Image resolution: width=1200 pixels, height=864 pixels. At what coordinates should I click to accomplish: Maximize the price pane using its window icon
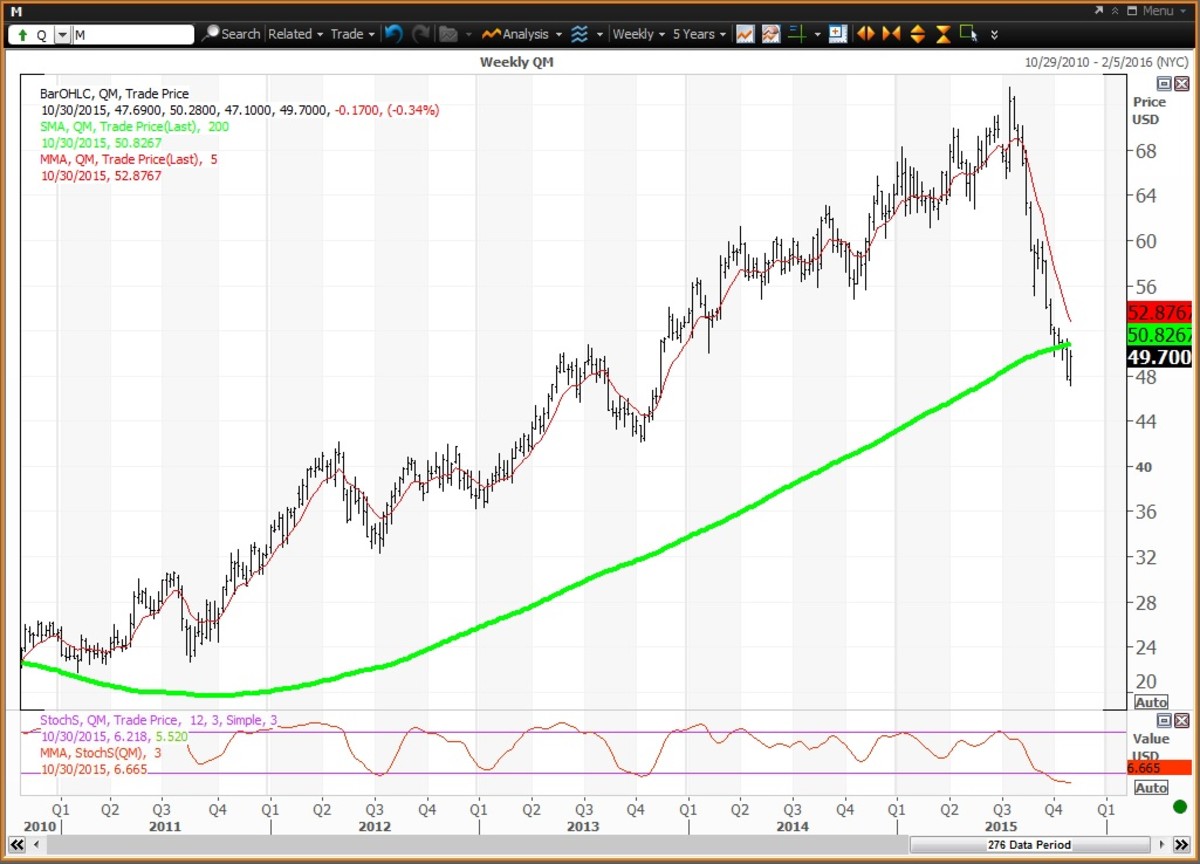[1164, 83]
